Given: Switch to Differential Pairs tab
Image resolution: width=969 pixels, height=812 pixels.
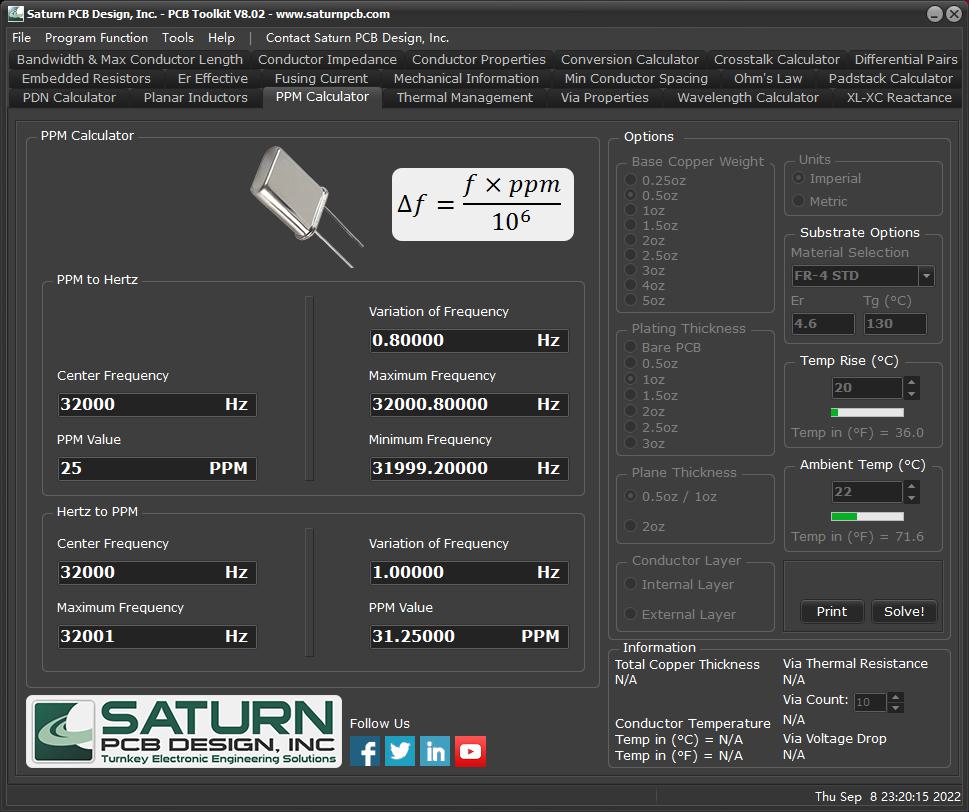Looking at the screenshot, I should pyautogui.click(x=906, y=59).
